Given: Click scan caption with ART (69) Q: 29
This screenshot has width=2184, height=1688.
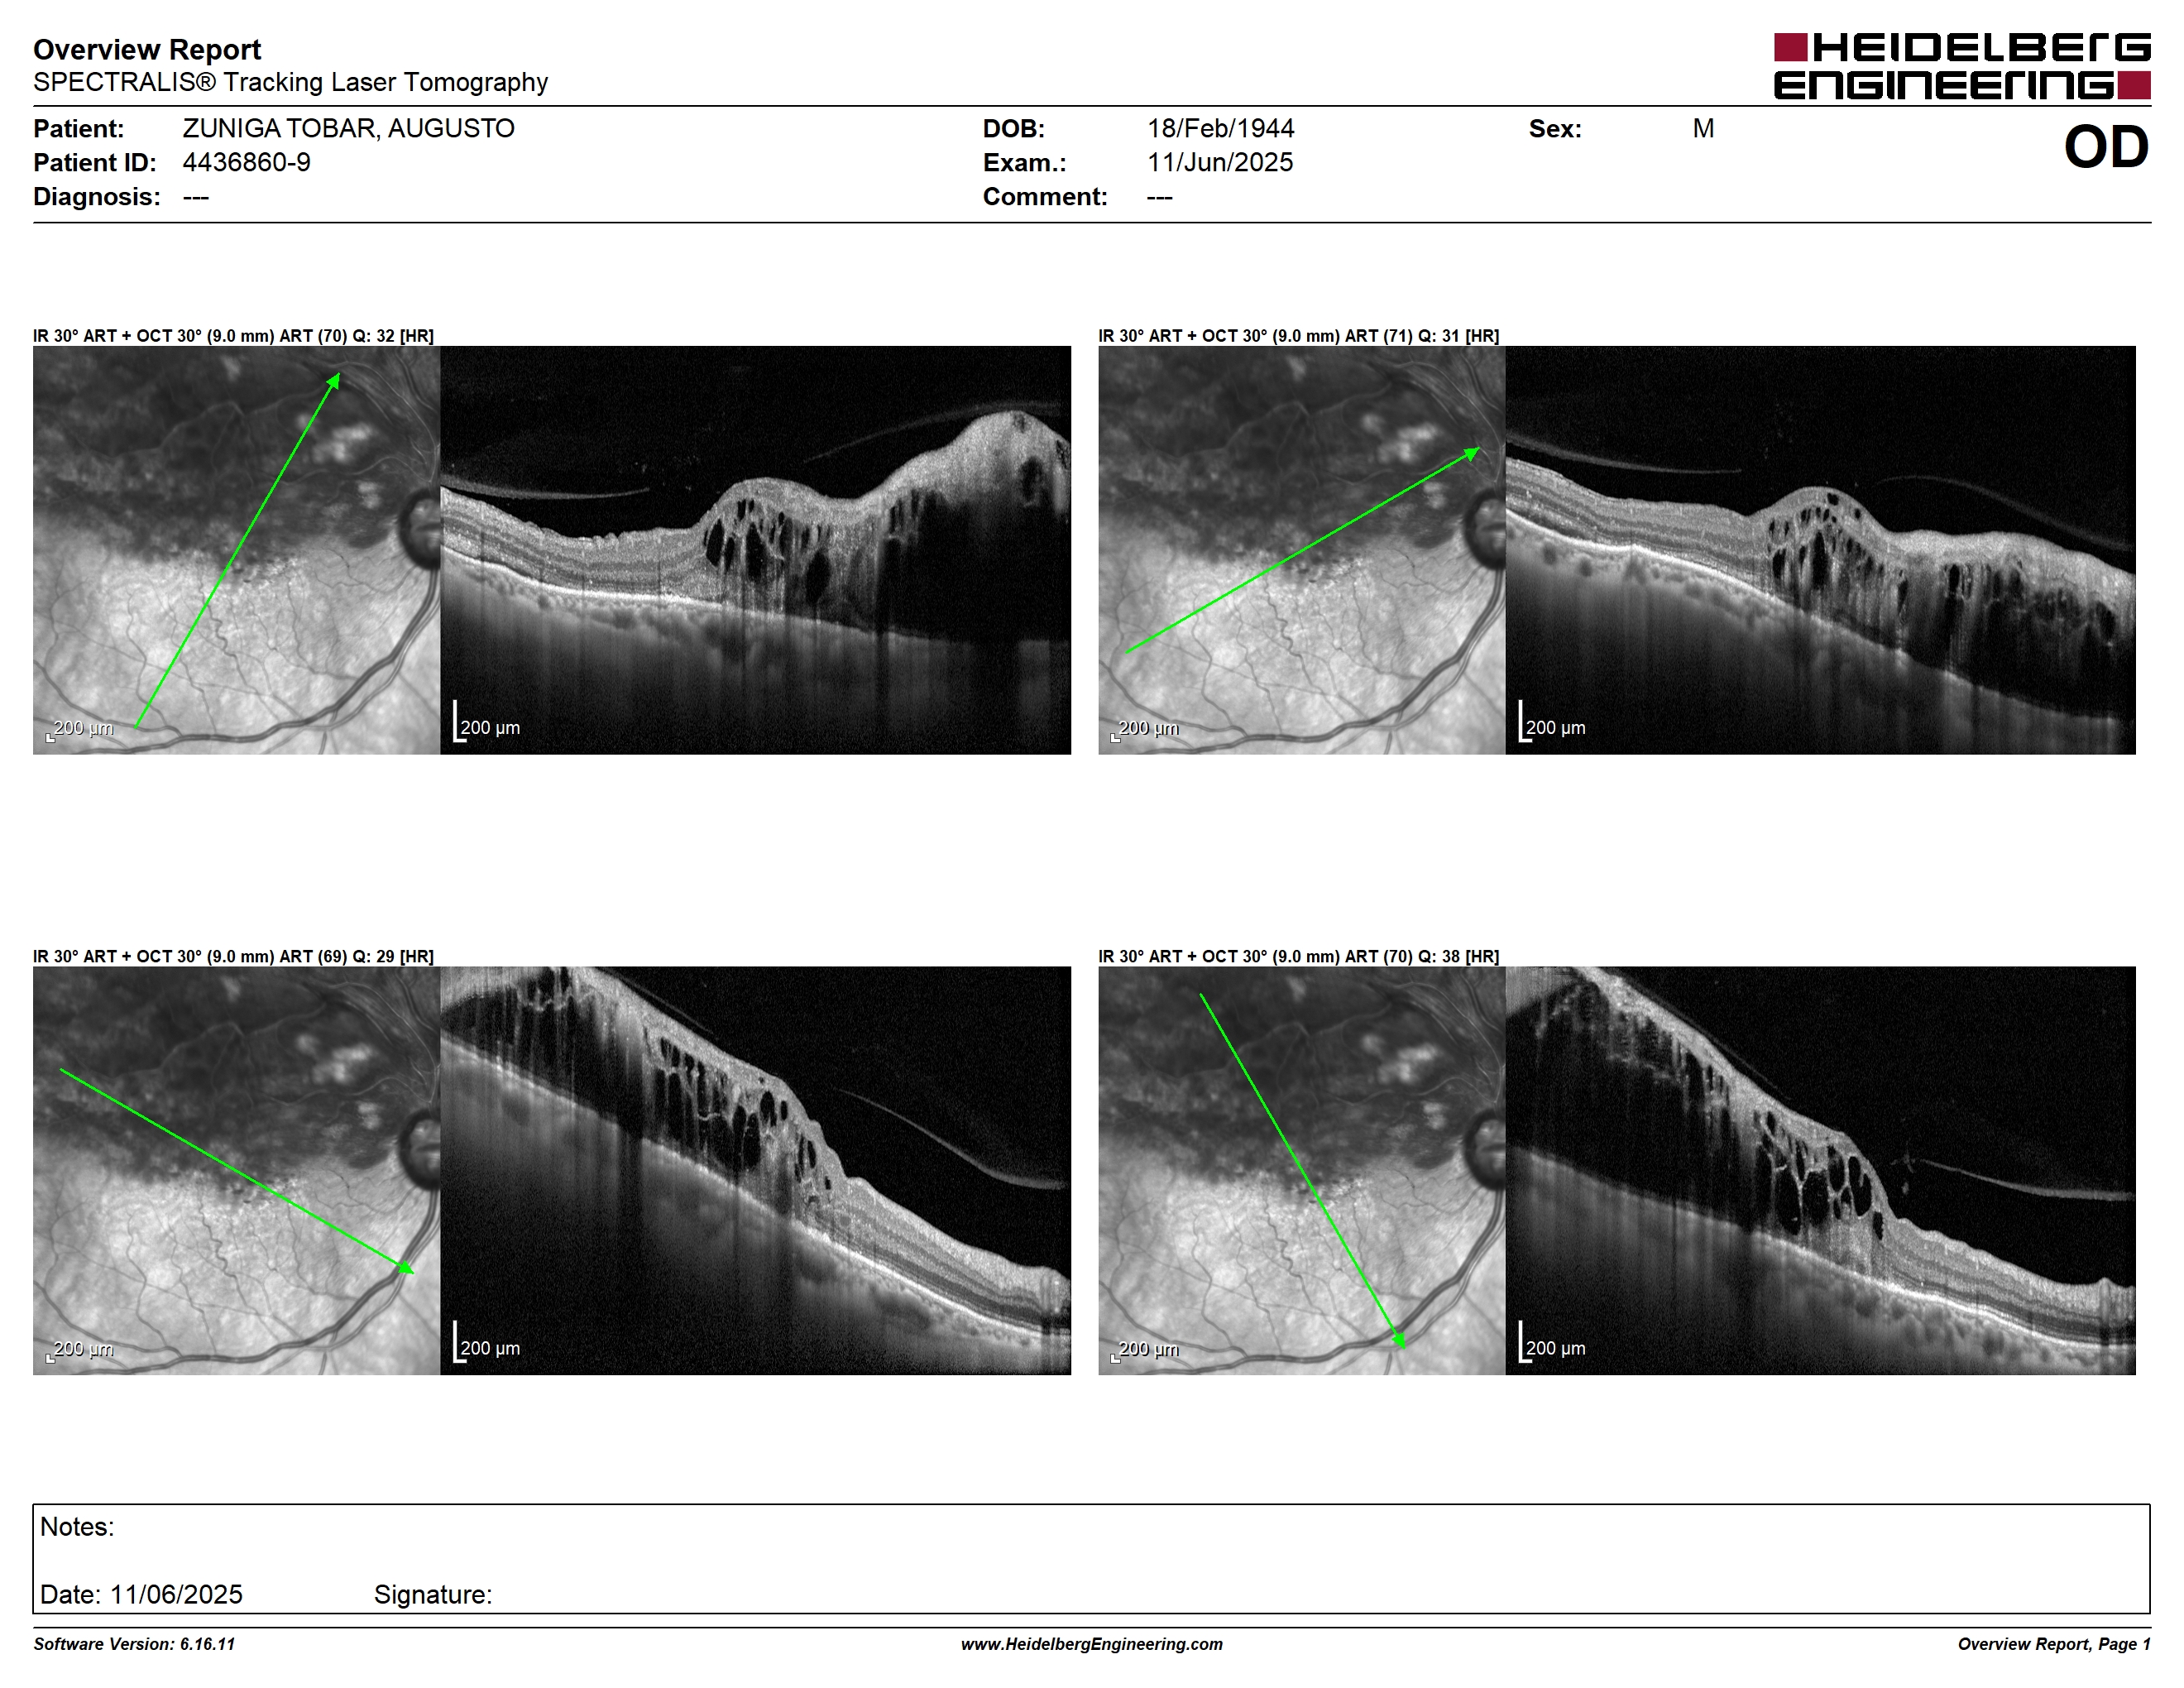Looking at the screenshot, I should point(233,956).
